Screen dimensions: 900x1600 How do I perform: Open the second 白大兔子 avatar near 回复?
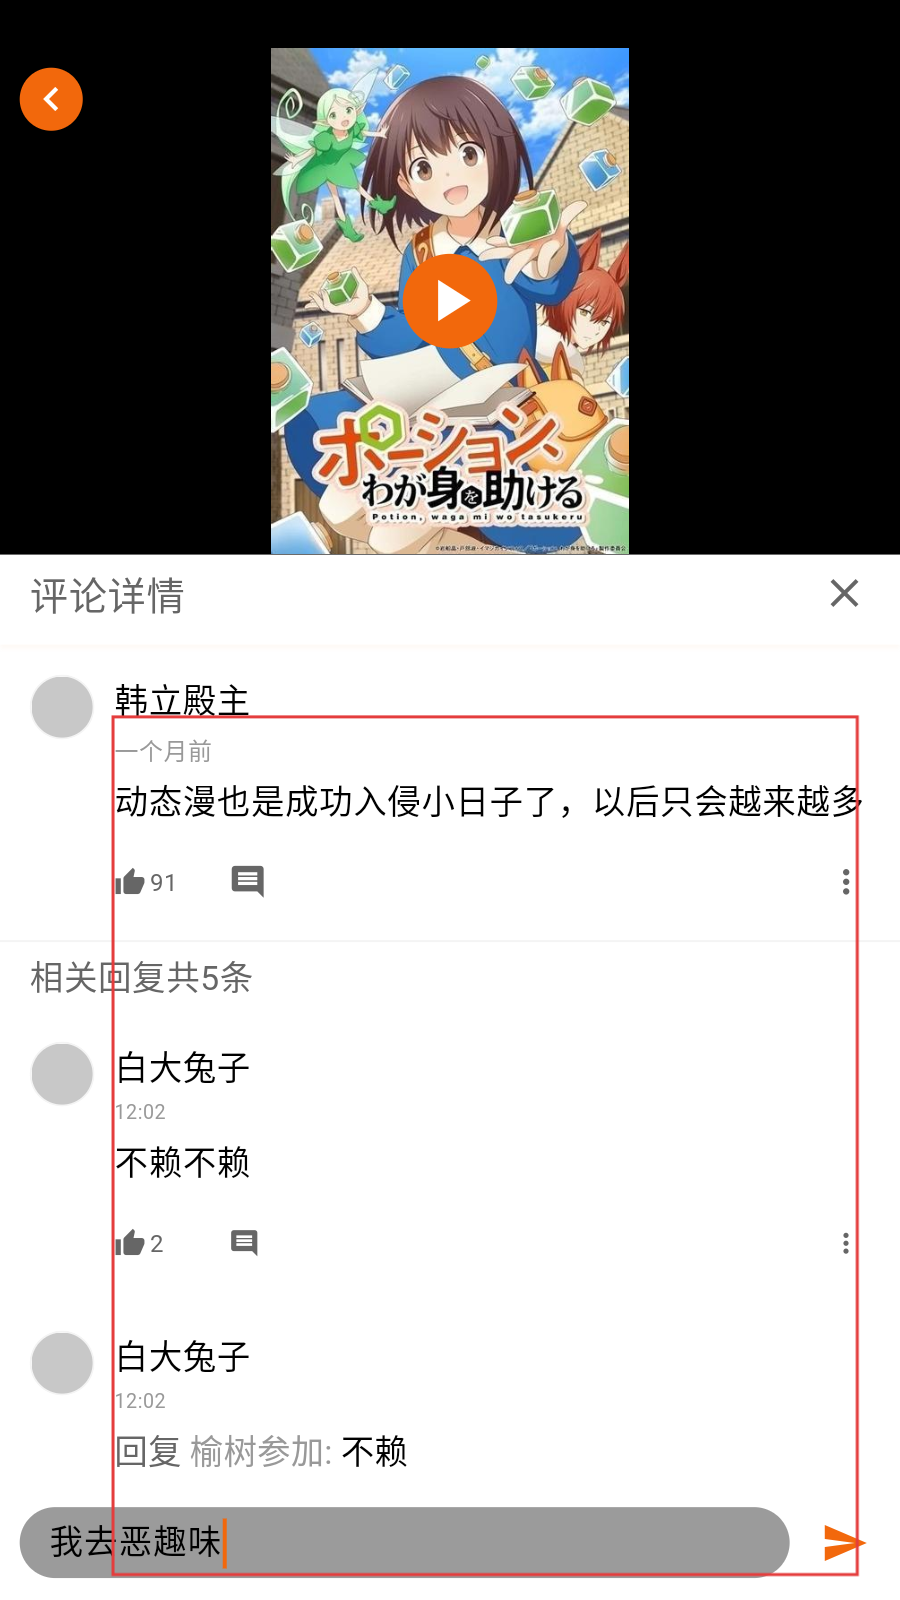tap(62, 1363)
